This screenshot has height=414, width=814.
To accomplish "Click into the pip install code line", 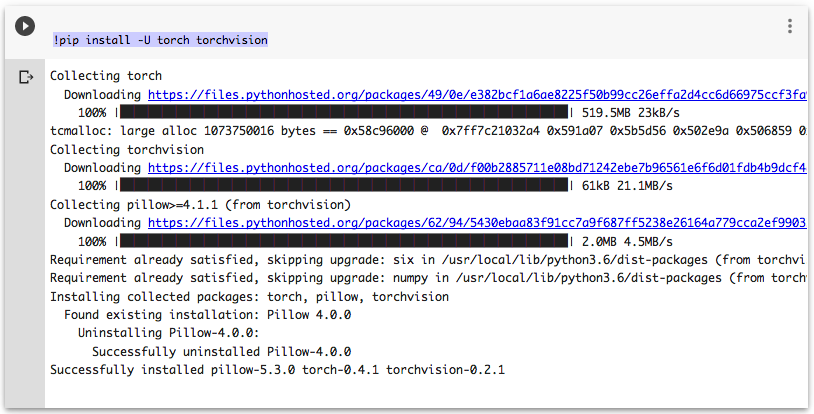I will (x=160, y=40).
